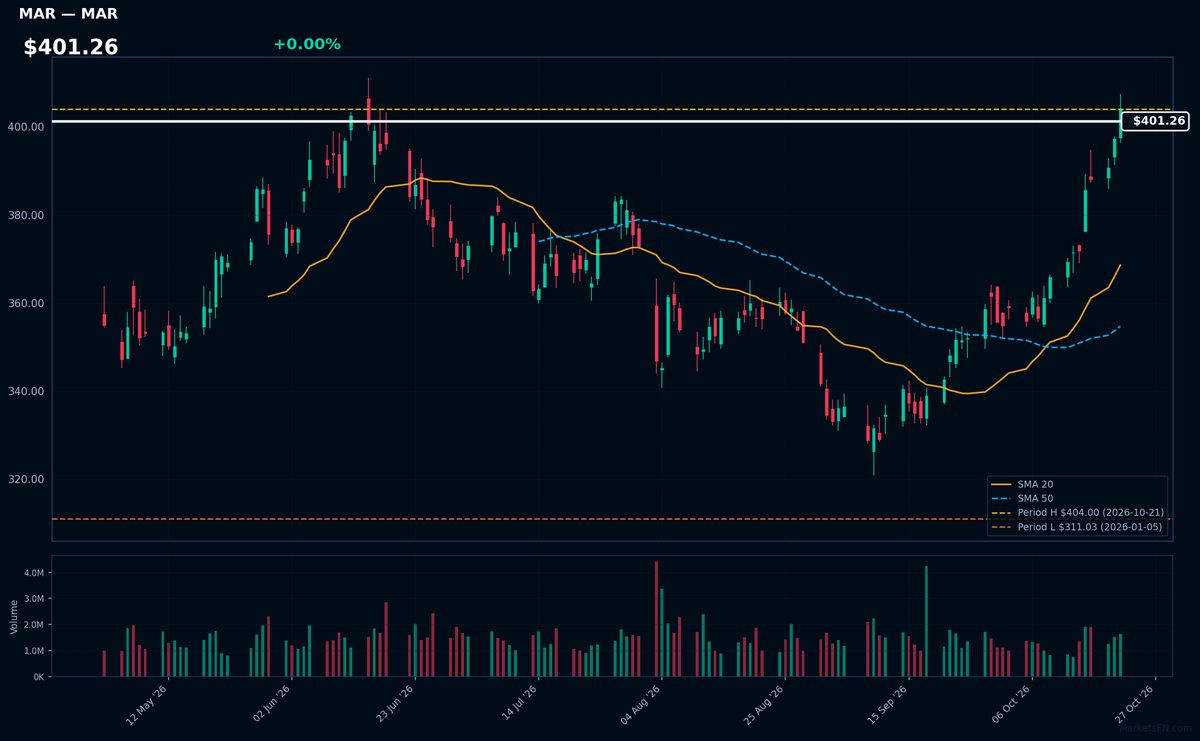This screenshot has height=741, width=1200.
Task: Click the MAR — MAR chart title
Action: [x=68, y=14]
